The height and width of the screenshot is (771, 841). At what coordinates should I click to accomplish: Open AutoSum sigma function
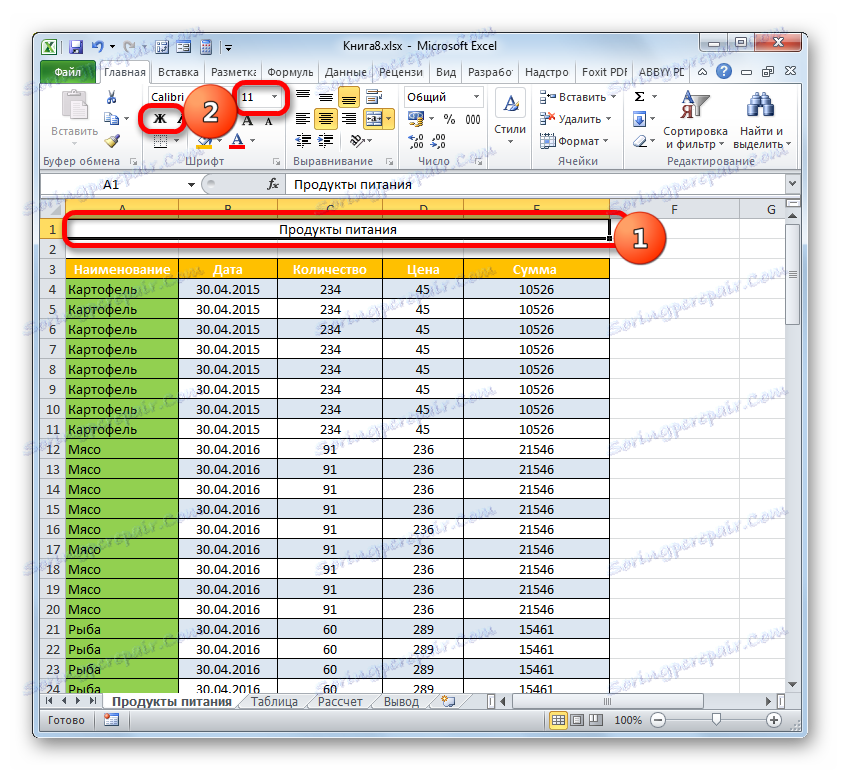coord(639,97)
